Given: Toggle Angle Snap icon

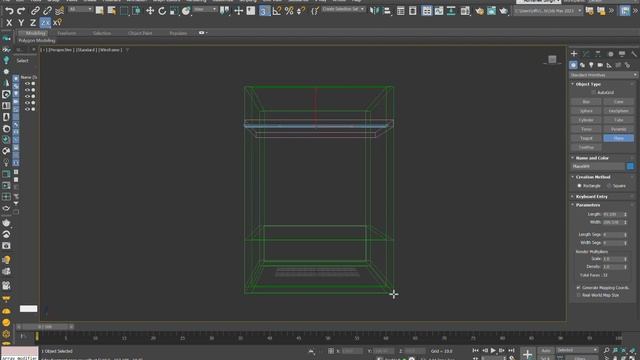Looking at the screenshot, I should coord(277,11).
